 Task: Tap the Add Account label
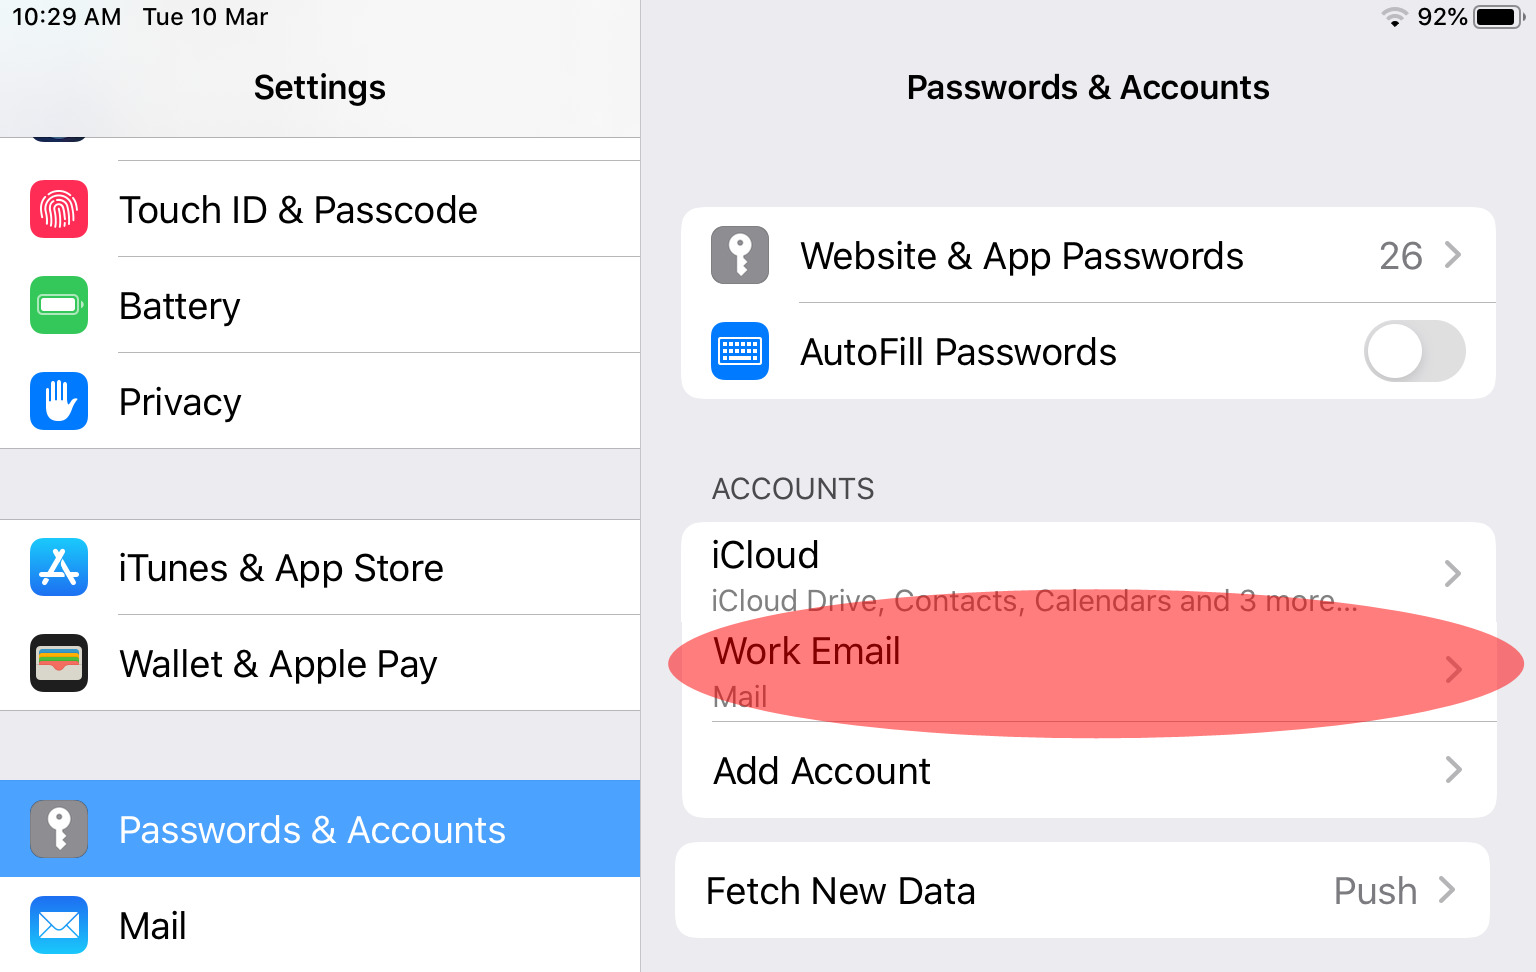point(822,771)
